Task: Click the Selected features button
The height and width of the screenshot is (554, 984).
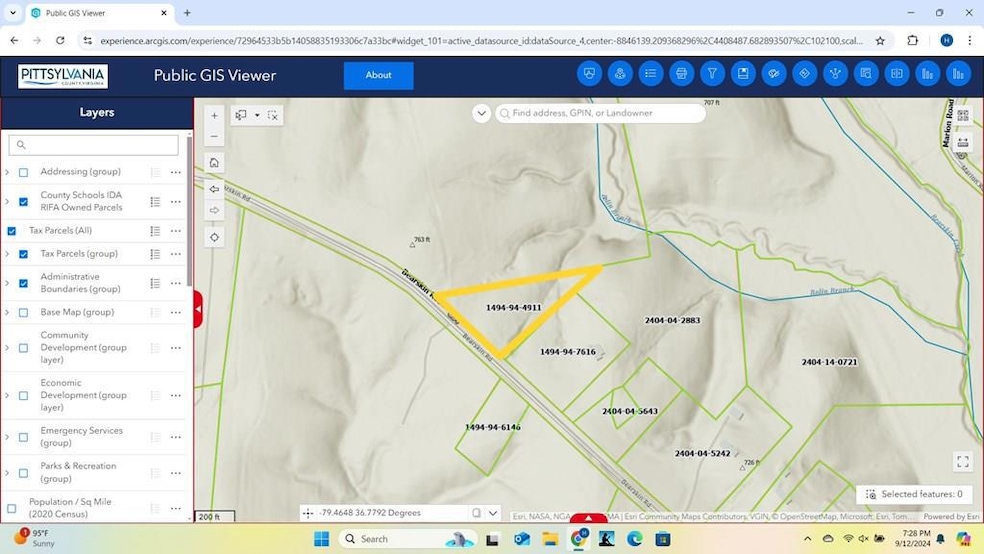Action: (914, 494)
